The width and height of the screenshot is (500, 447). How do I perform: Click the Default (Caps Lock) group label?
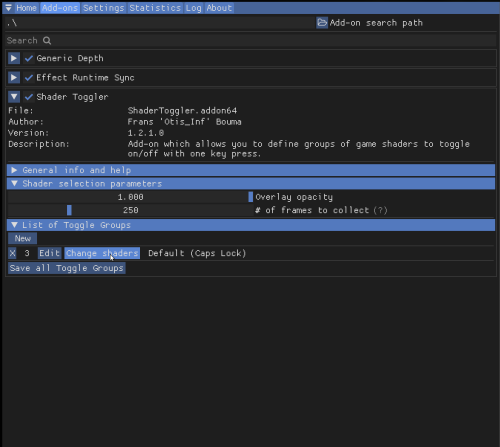pyautogui.click(x=197, y=253)
